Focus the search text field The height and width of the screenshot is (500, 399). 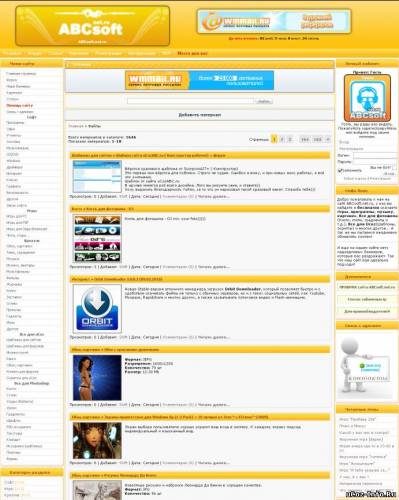tap(190, 101)
